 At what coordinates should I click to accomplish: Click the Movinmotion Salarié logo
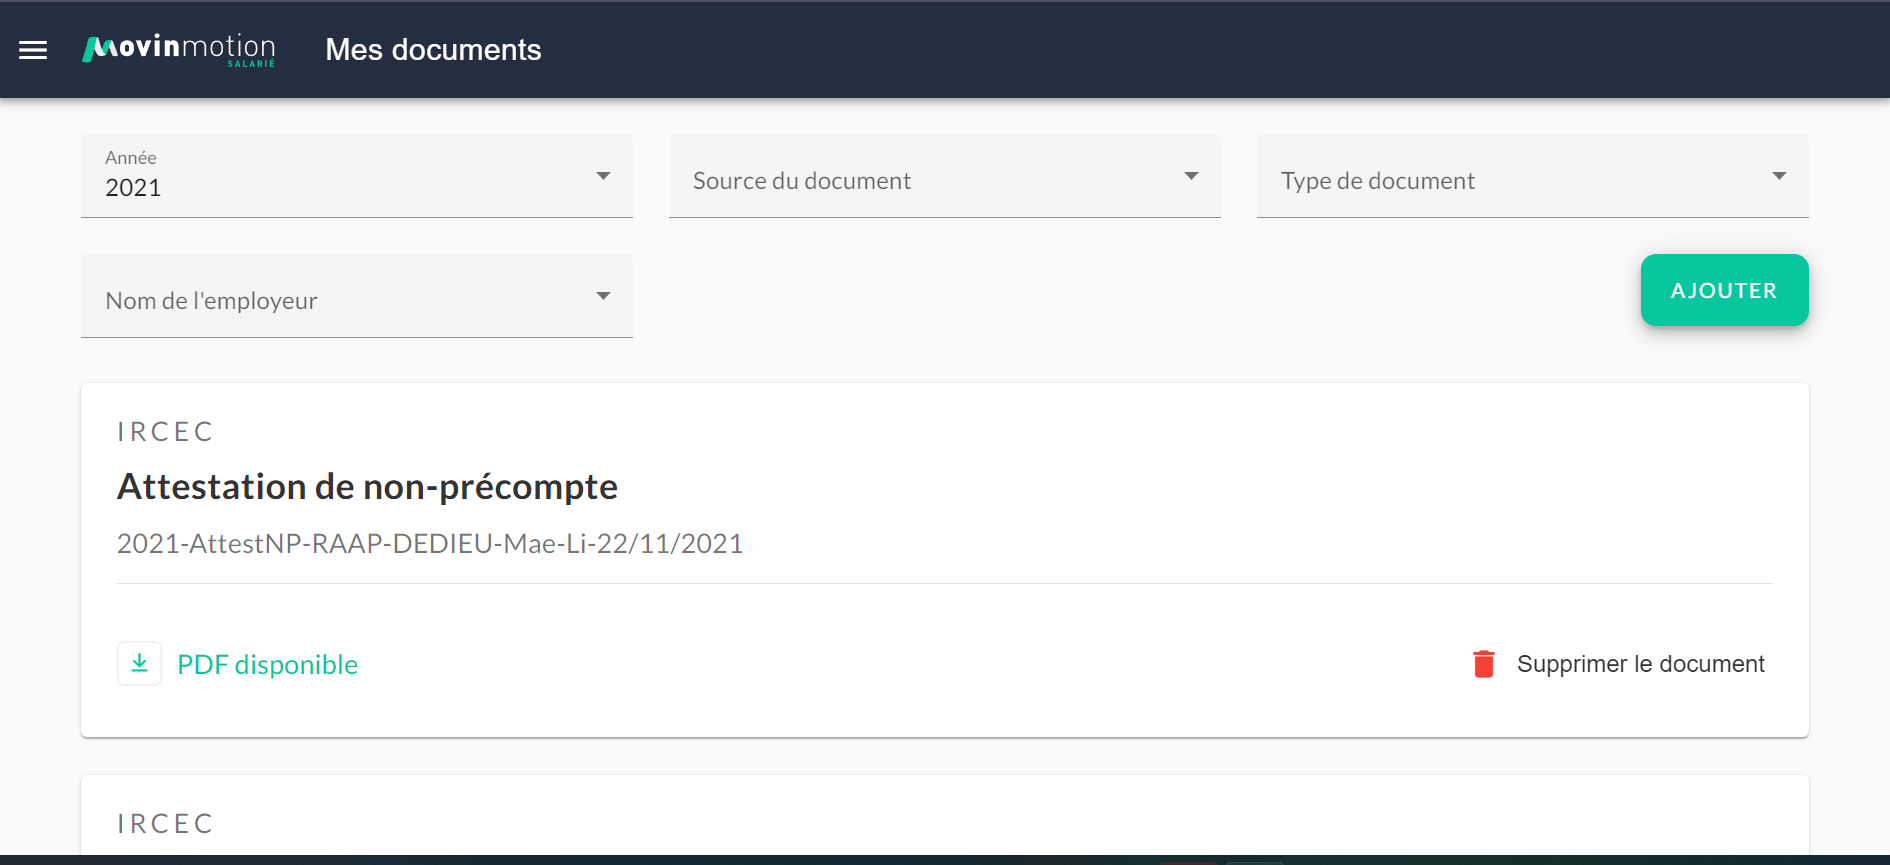(179, 50)
